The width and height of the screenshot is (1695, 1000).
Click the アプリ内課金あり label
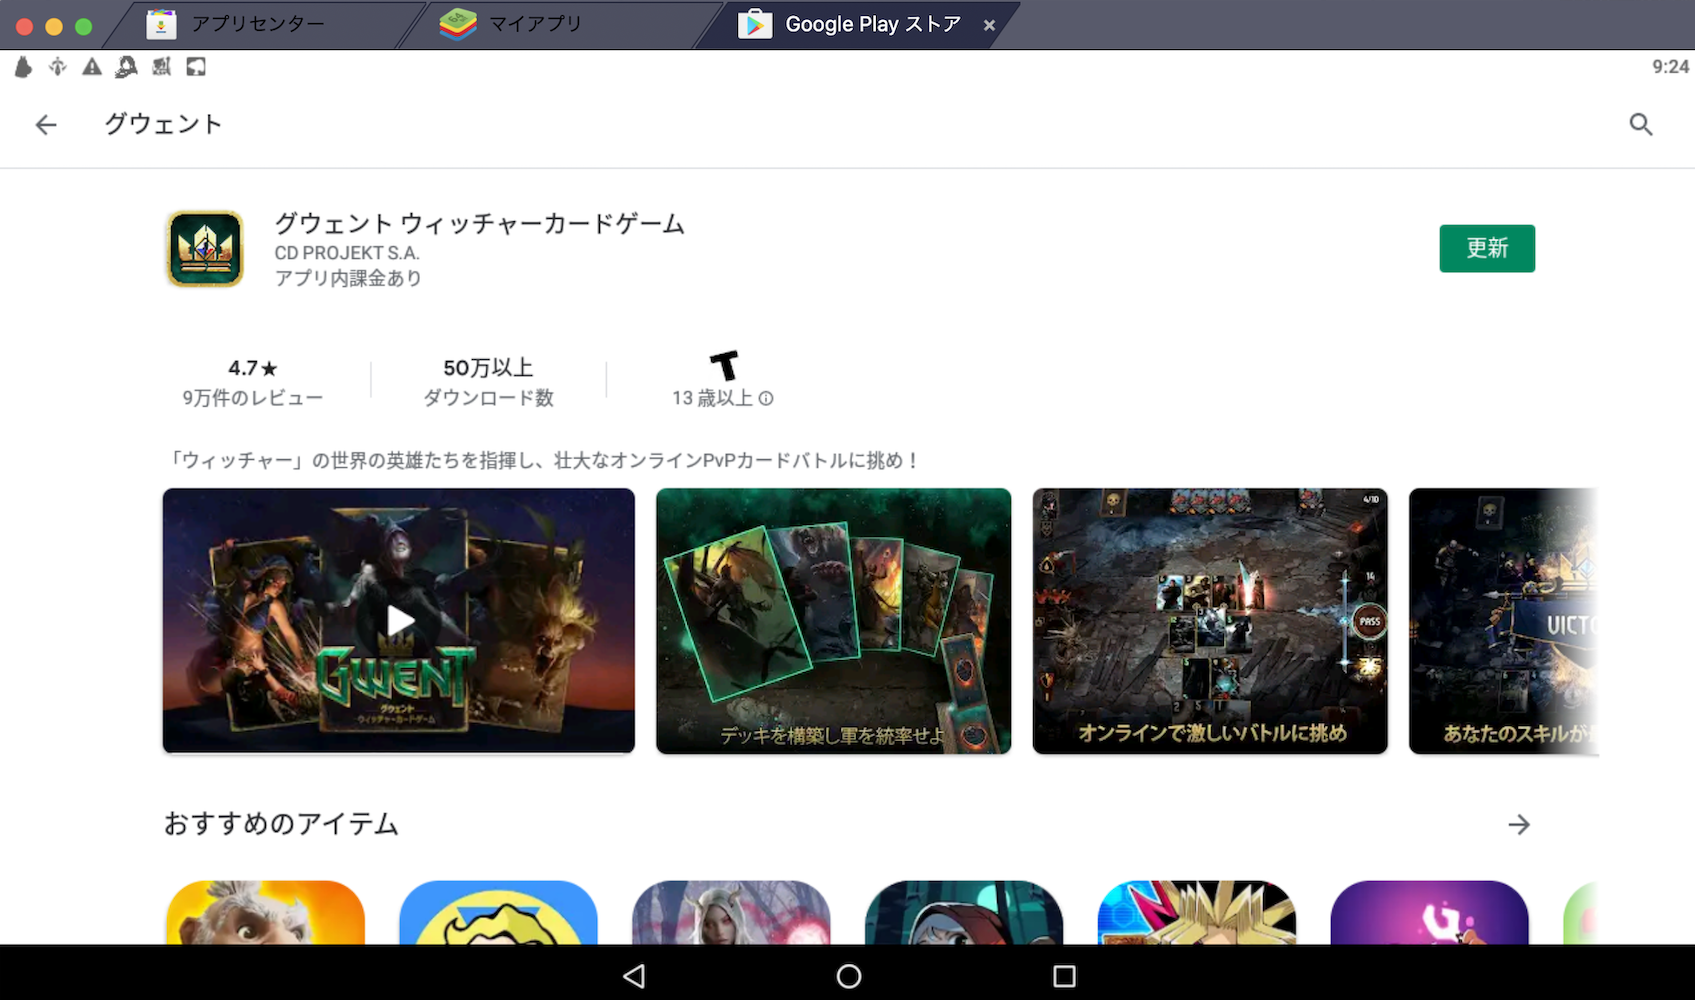click(348, 278)
